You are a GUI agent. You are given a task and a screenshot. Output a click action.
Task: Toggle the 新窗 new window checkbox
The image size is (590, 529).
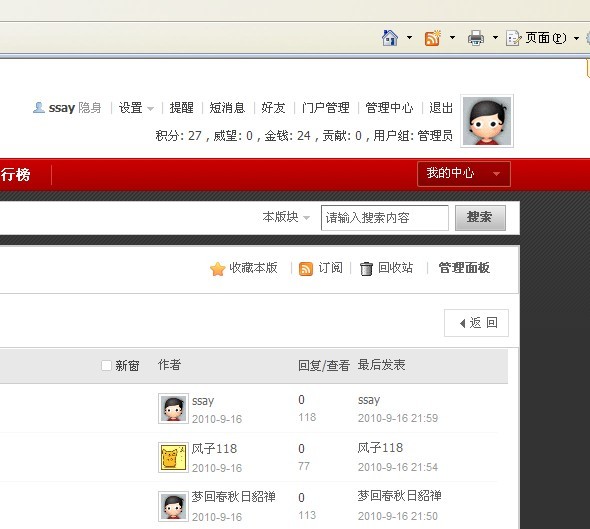click(x=106, y=365)
